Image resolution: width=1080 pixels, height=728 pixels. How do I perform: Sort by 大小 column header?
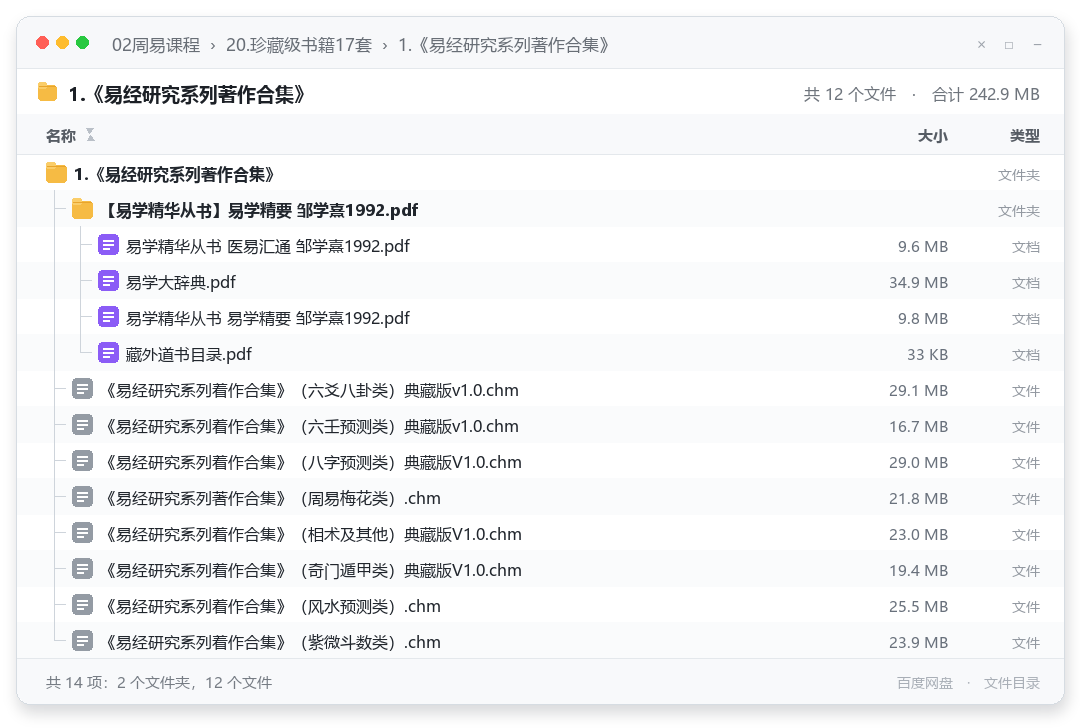point(933,136)
